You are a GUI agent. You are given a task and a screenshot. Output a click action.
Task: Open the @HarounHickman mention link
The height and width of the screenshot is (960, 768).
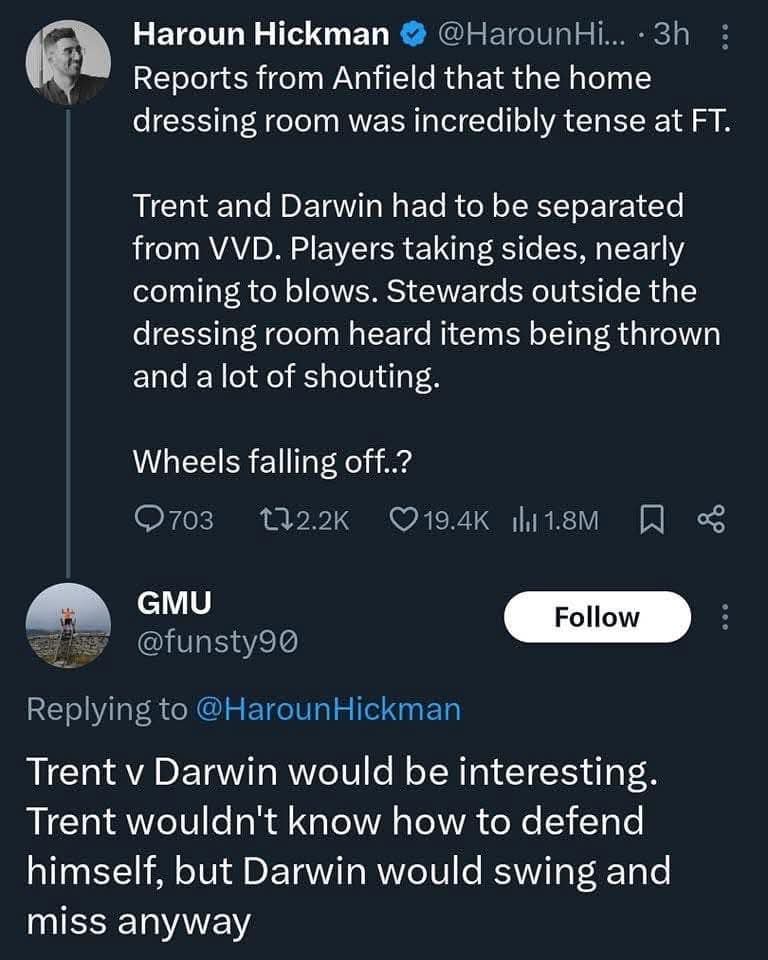(x=328, y=709)
